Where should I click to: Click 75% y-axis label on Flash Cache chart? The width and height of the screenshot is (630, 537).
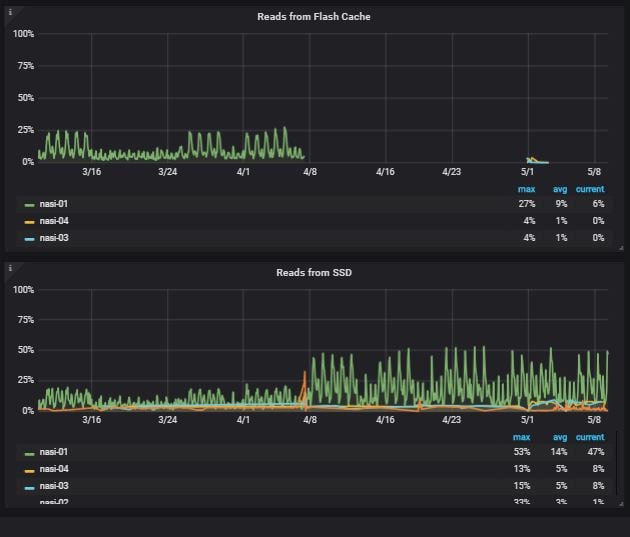26,66
